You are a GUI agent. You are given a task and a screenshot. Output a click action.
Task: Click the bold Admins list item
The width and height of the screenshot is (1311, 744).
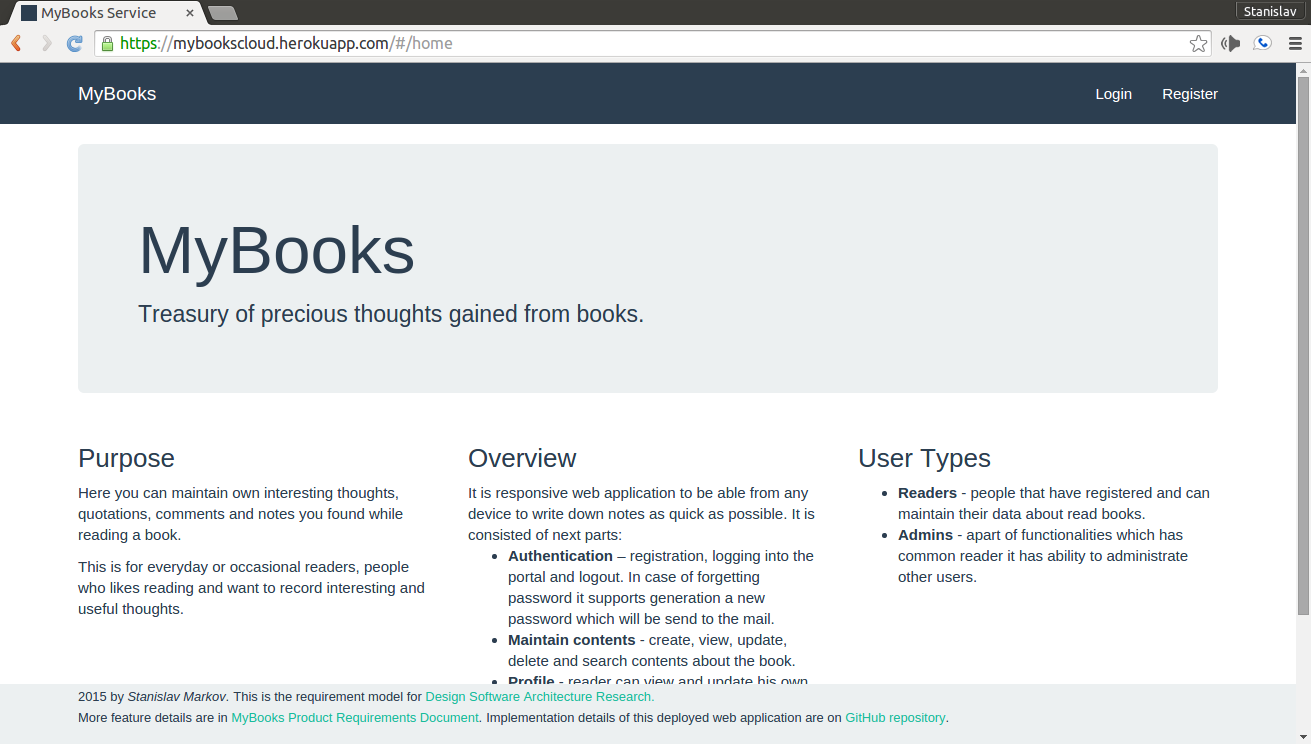925,535
